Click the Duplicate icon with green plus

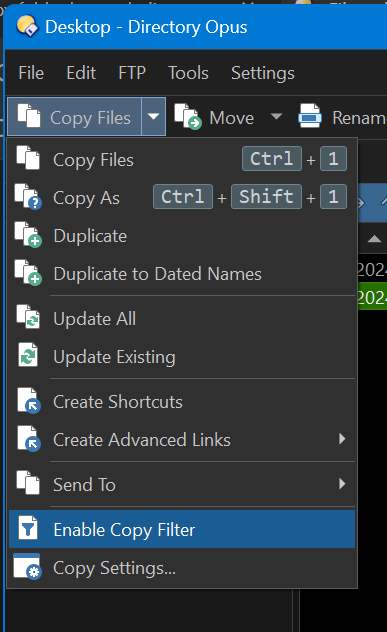pos(28,235)
